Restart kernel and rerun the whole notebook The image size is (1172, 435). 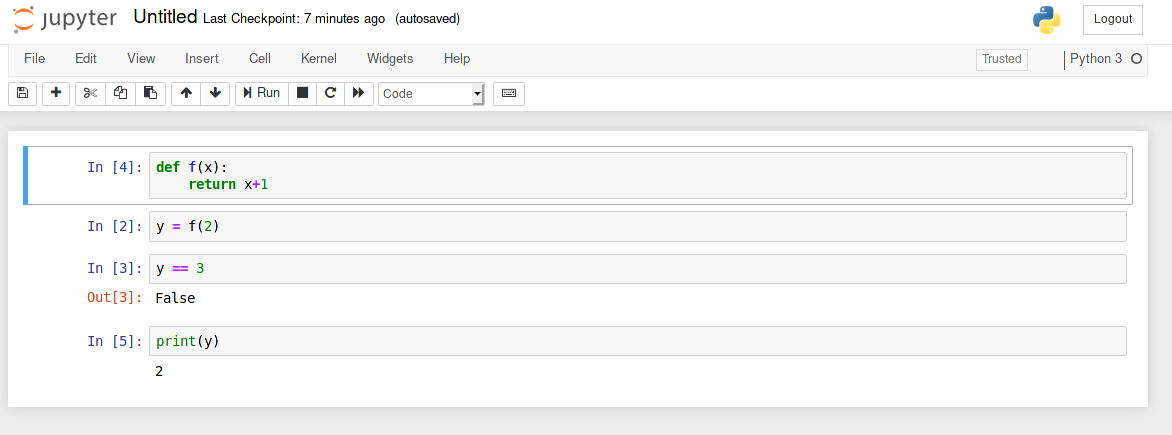pyautogui.click(x=358, y=93)
